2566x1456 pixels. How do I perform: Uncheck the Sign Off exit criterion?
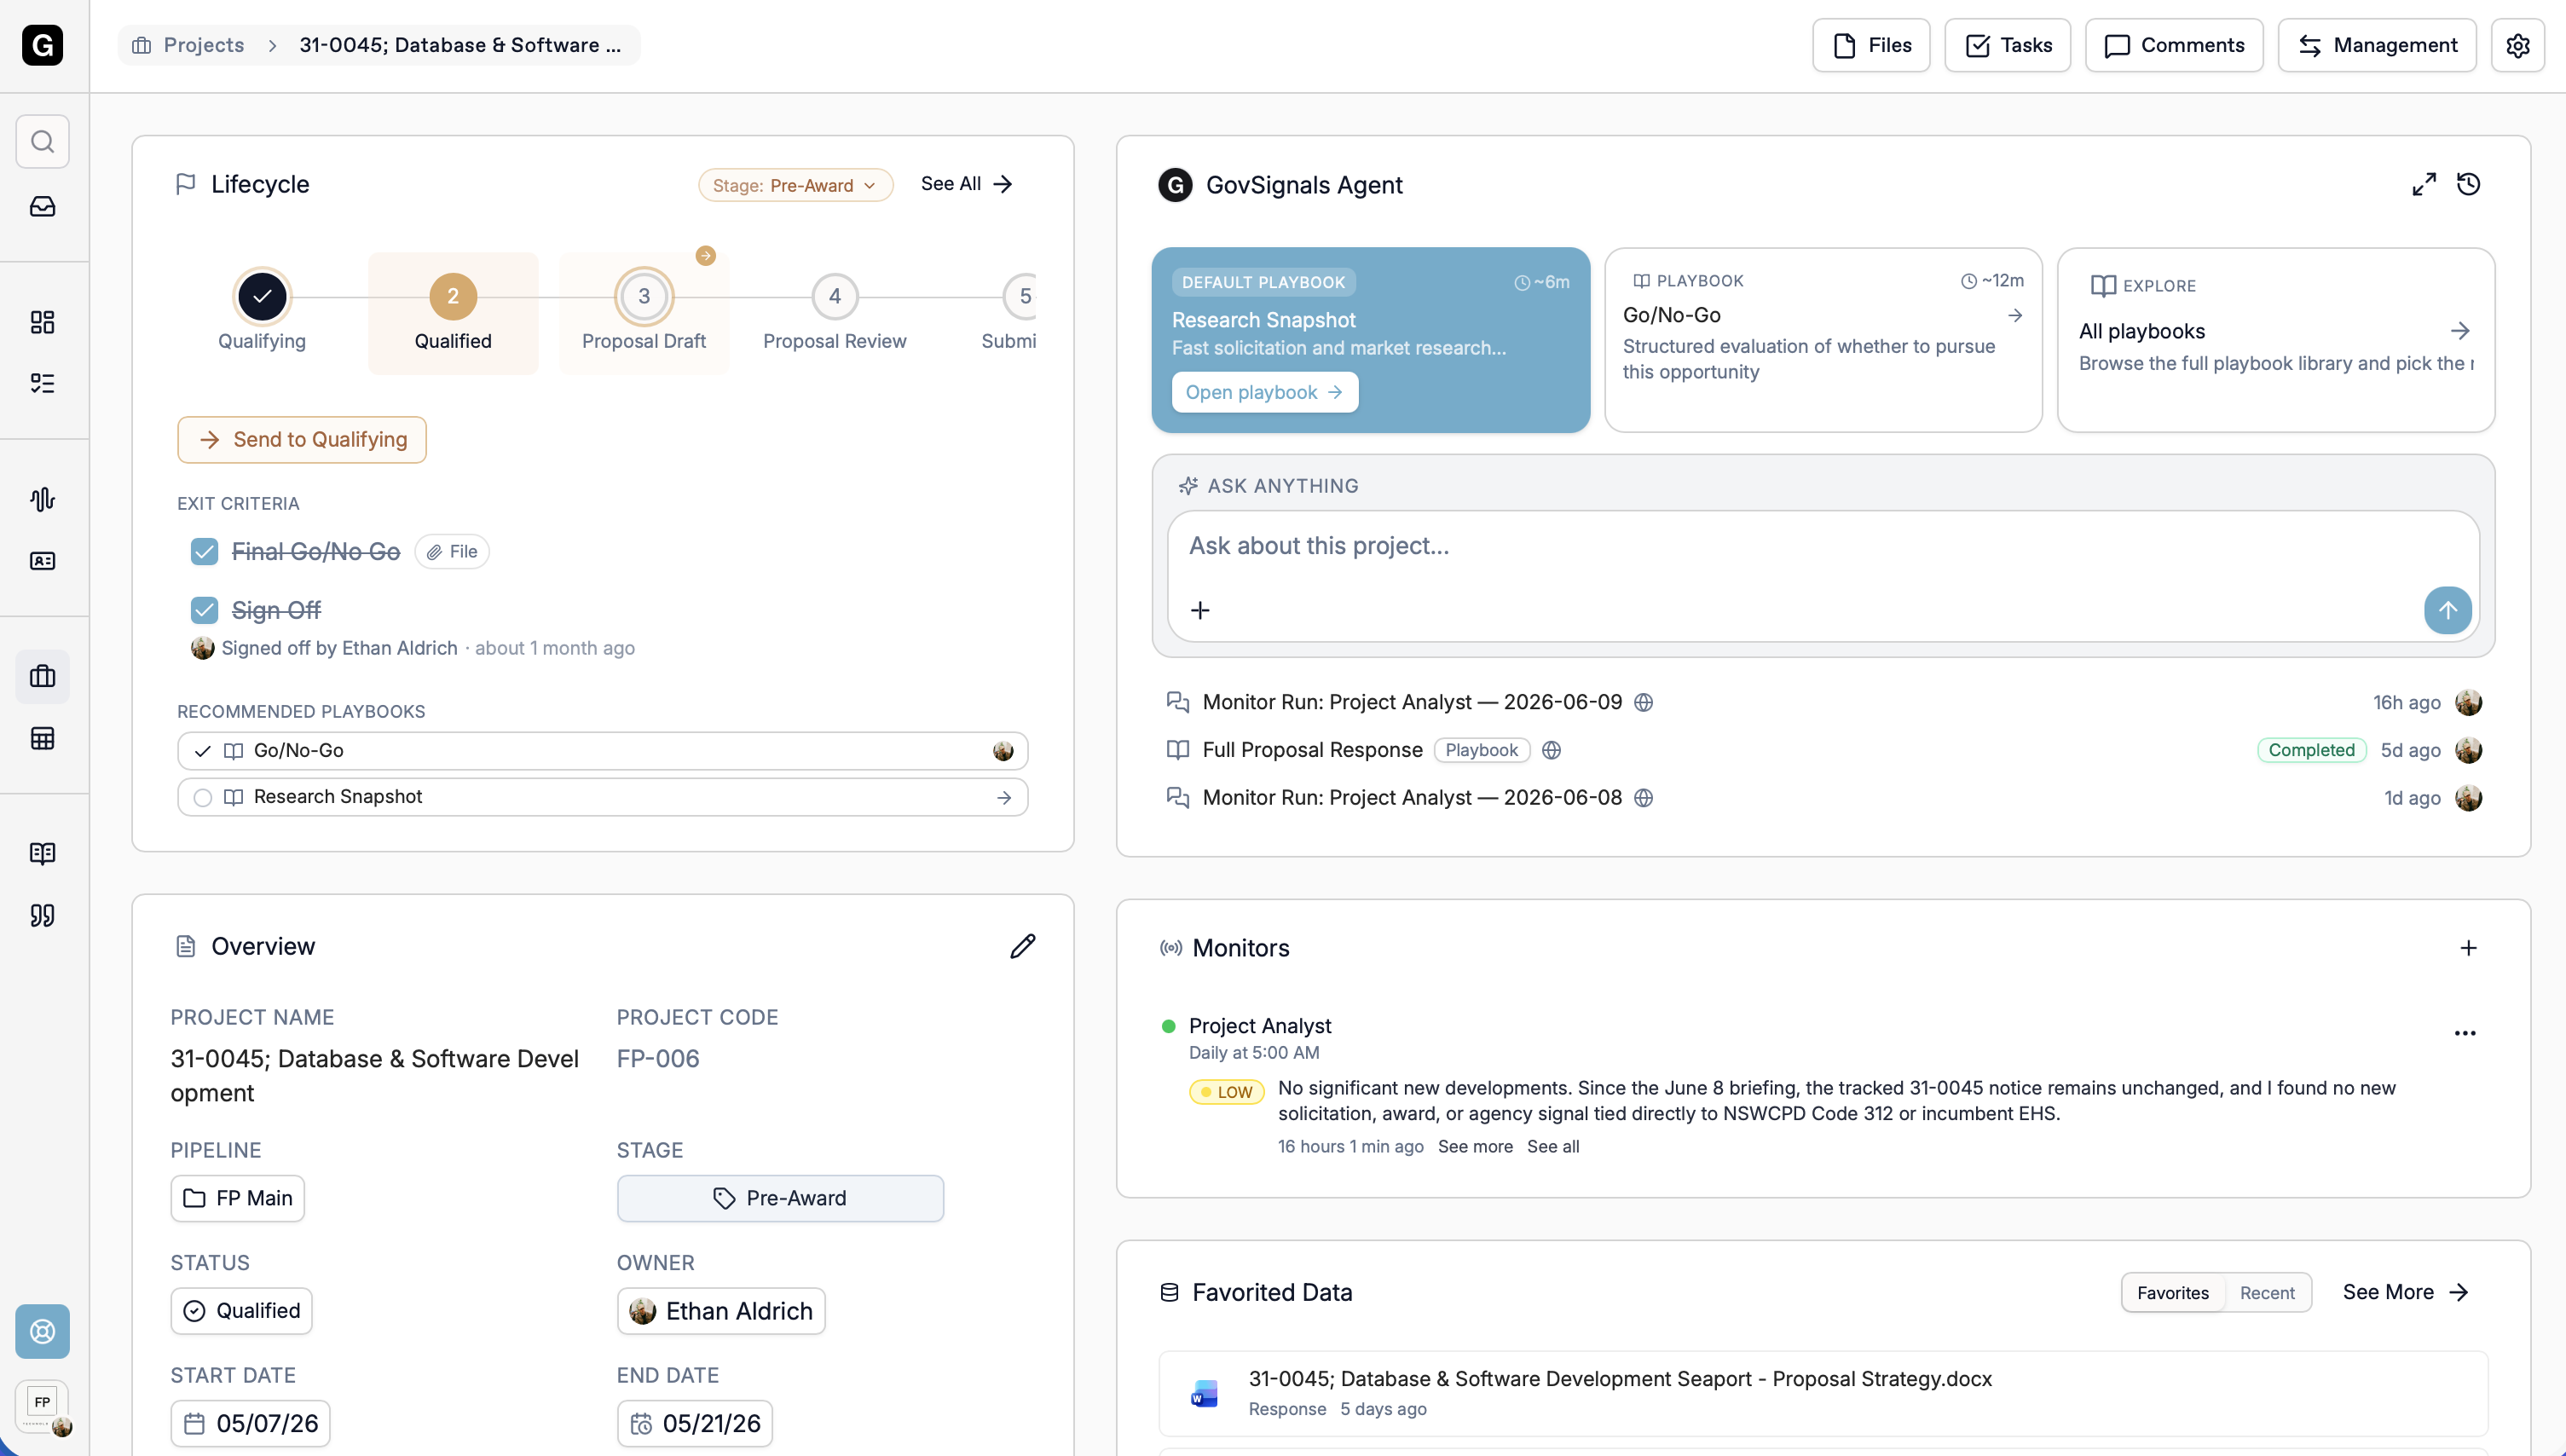(x=204, y=610)
